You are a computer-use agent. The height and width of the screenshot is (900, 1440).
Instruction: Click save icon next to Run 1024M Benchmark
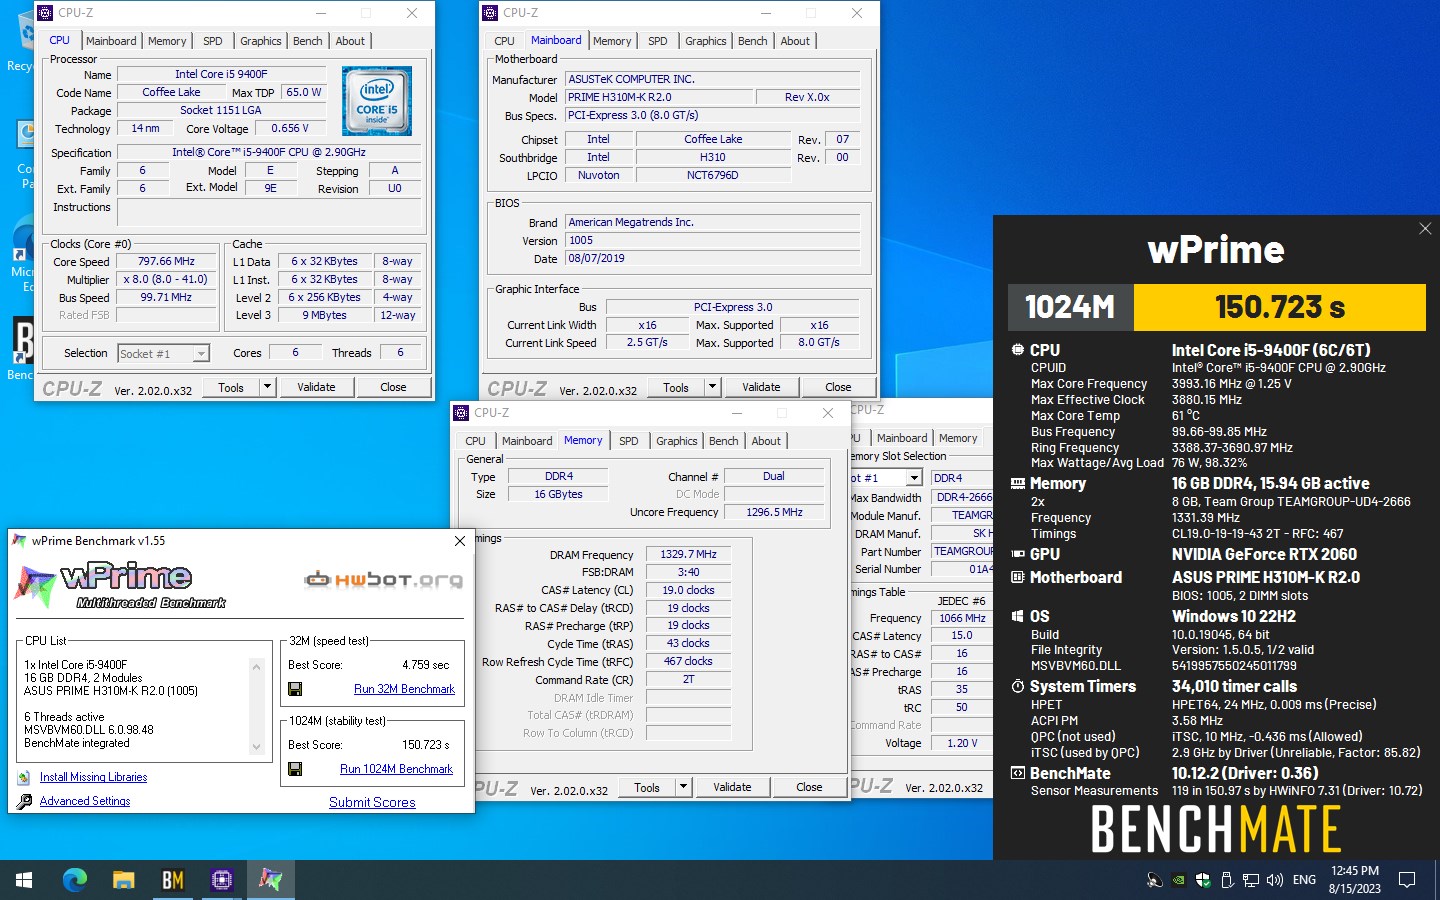pos(295,769)
